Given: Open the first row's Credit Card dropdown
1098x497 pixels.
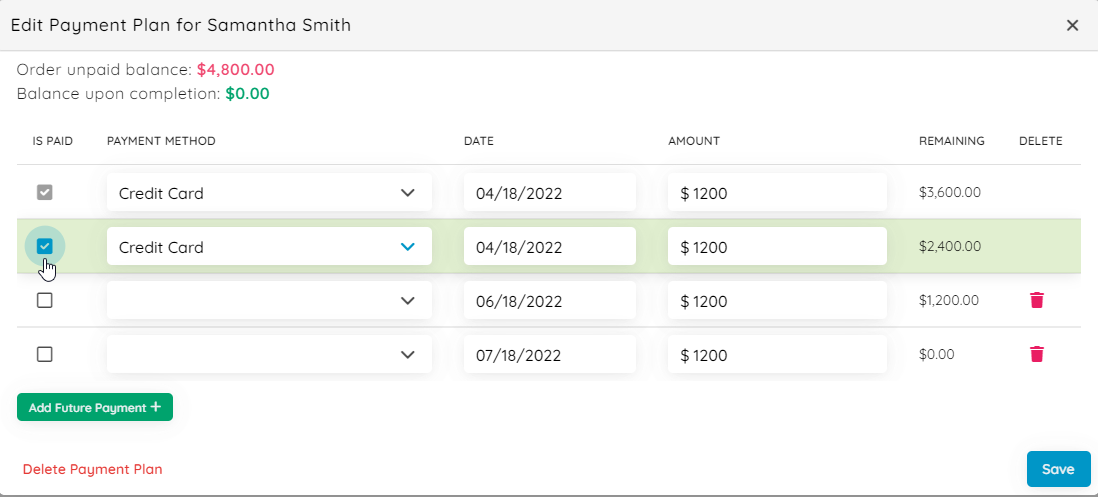Looking at the screenshot, I should click(x=269, y=193).
